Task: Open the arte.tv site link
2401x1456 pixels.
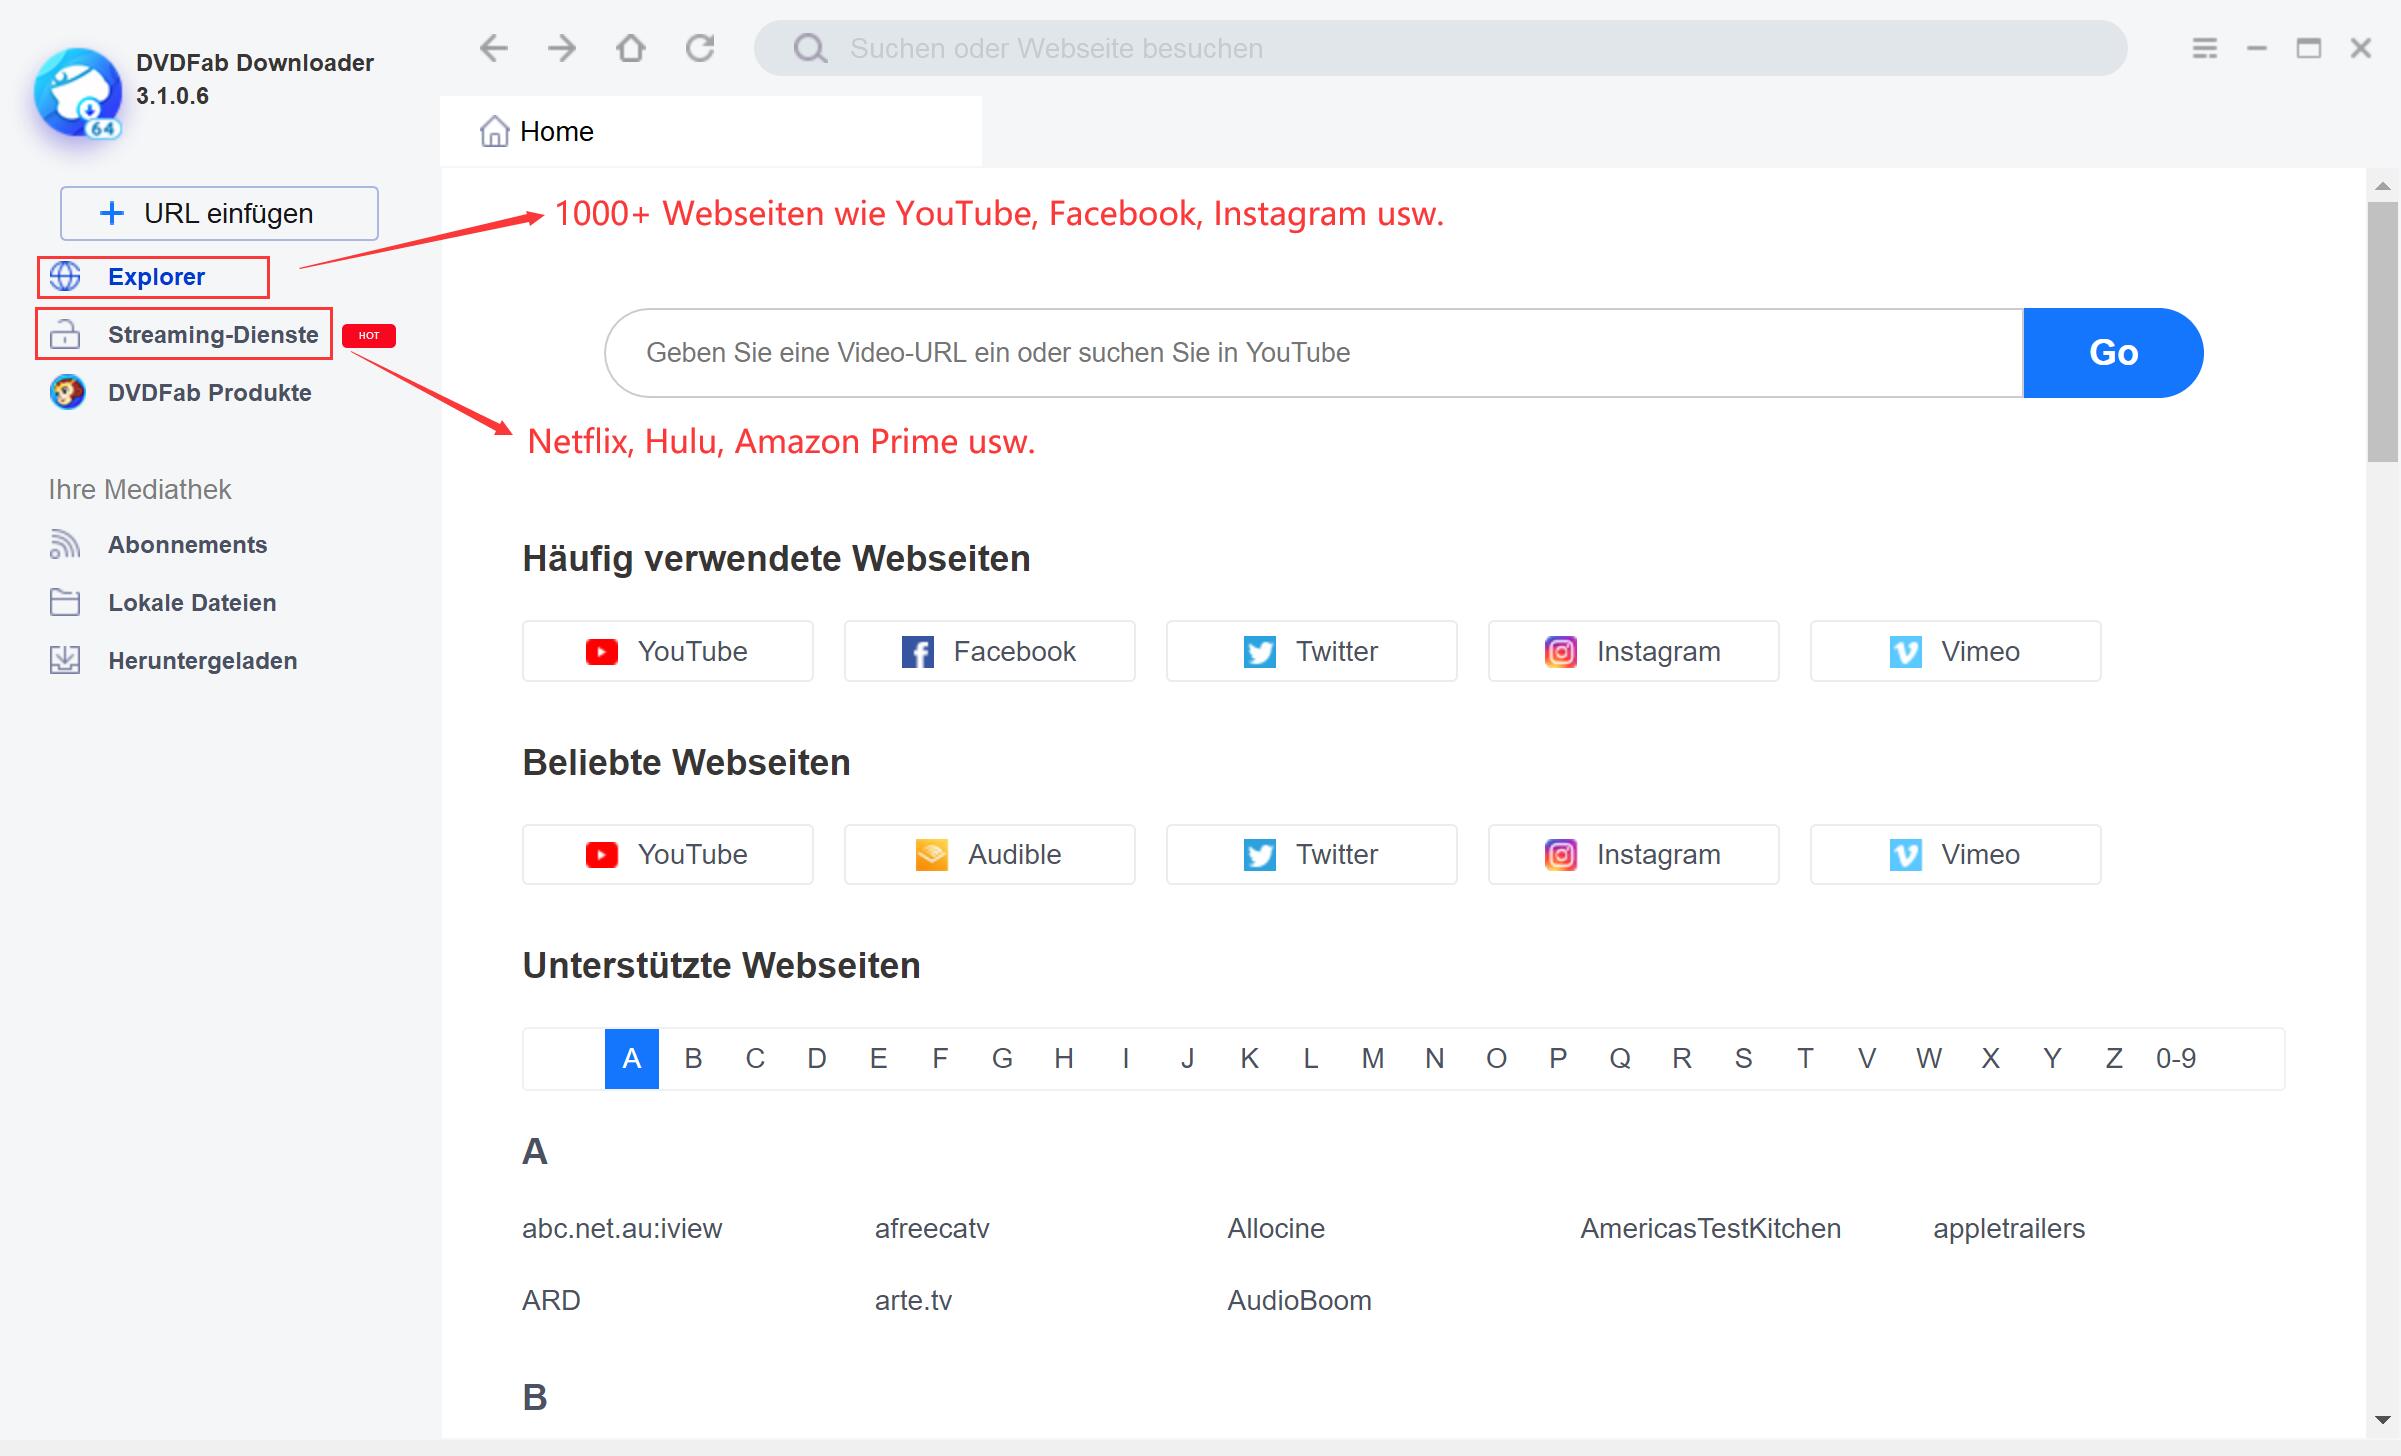Action: point(913,1300)
